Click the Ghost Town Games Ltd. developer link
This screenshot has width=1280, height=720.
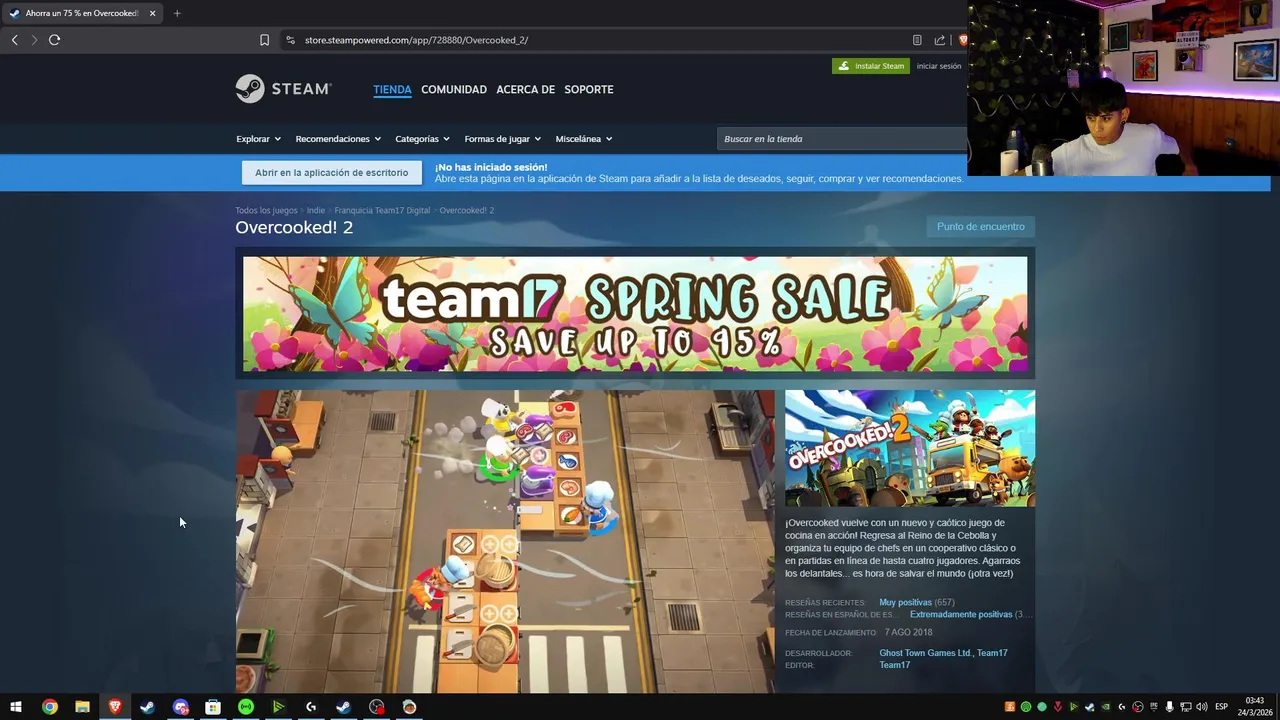(925, 653)
